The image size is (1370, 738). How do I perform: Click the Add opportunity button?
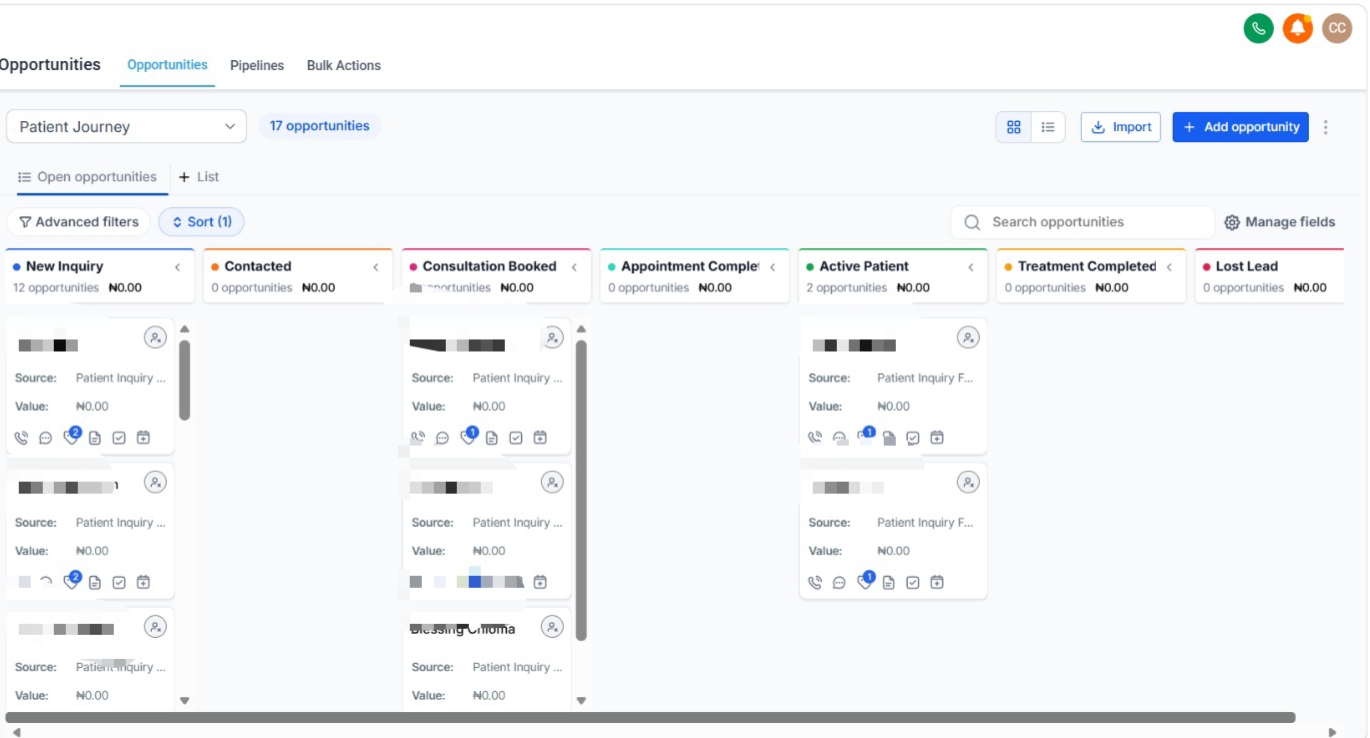click(x=1241, y=127)
